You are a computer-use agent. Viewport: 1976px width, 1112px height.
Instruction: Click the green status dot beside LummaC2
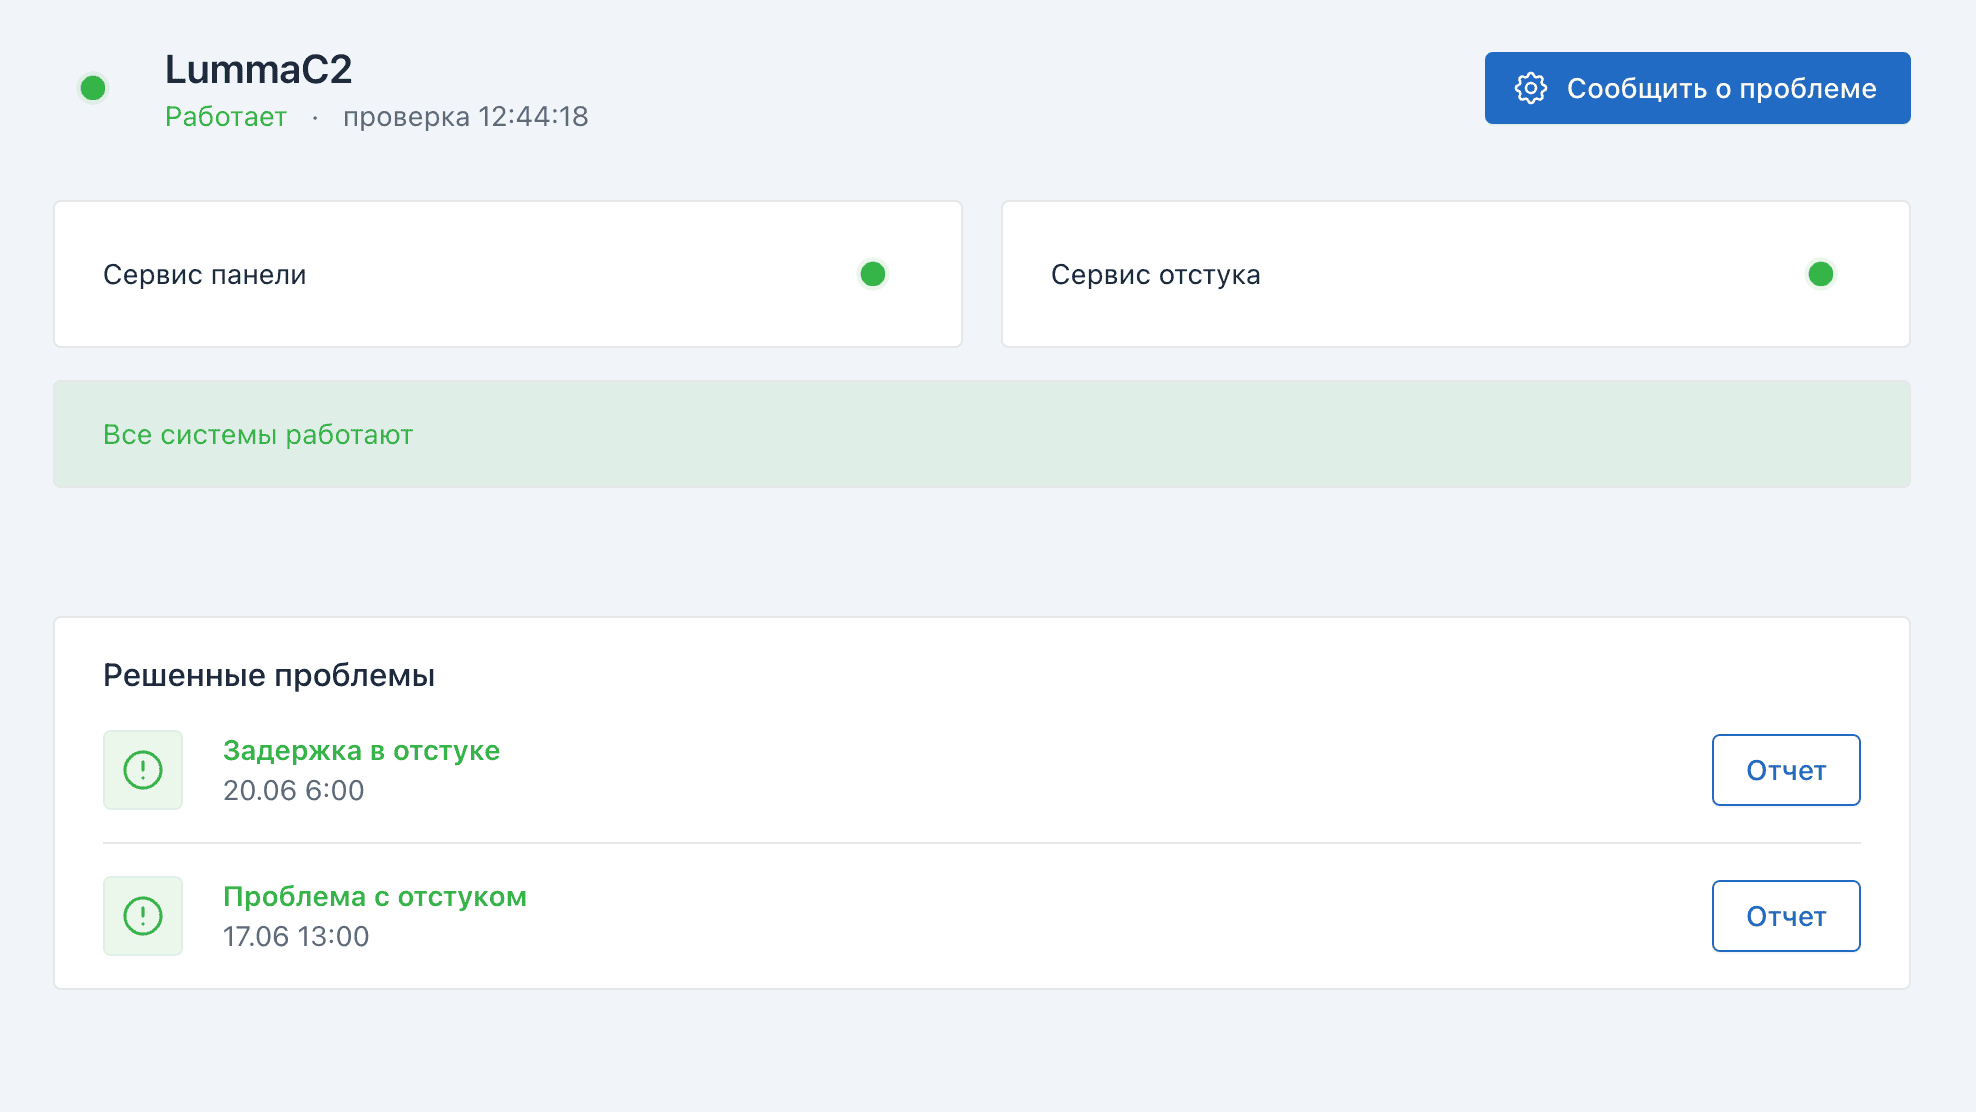[x=93, y=88]
